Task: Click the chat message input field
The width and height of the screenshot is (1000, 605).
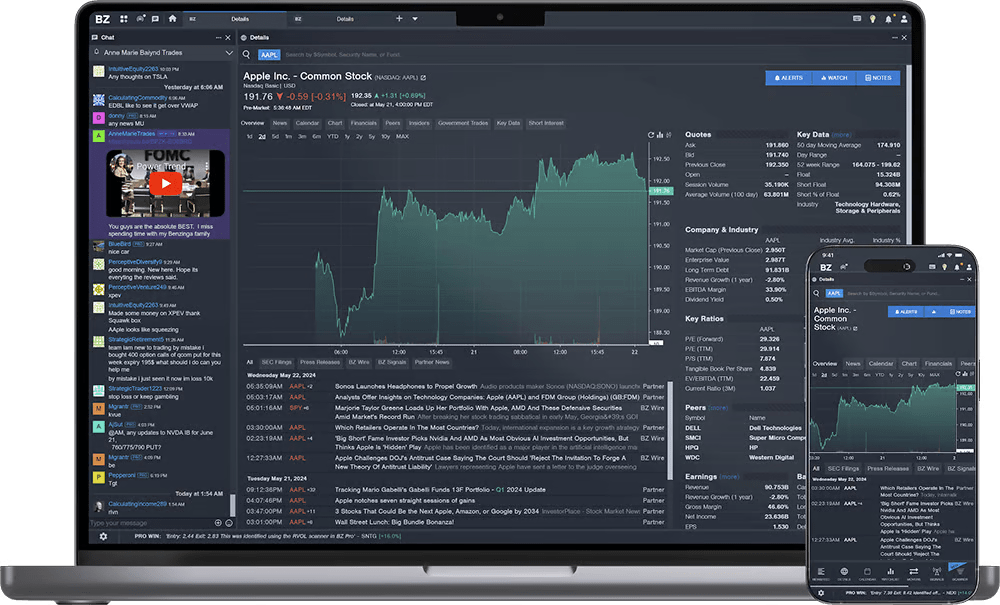Action: point(151,523)
